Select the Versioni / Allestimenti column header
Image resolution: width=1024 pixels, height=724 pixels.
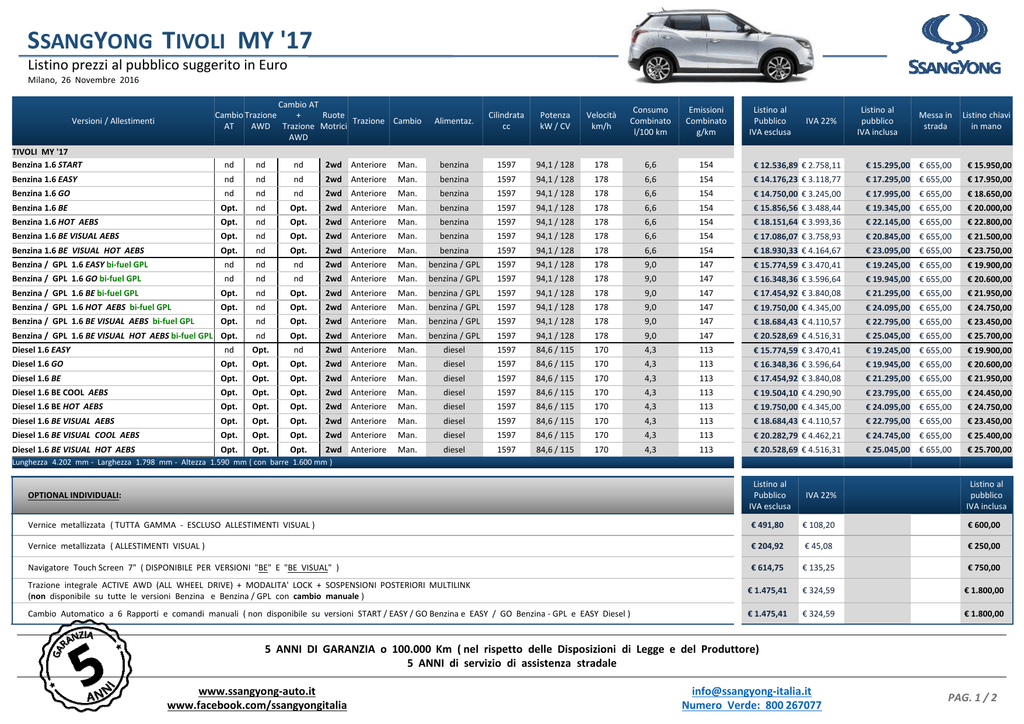click(x=113, y=121)
